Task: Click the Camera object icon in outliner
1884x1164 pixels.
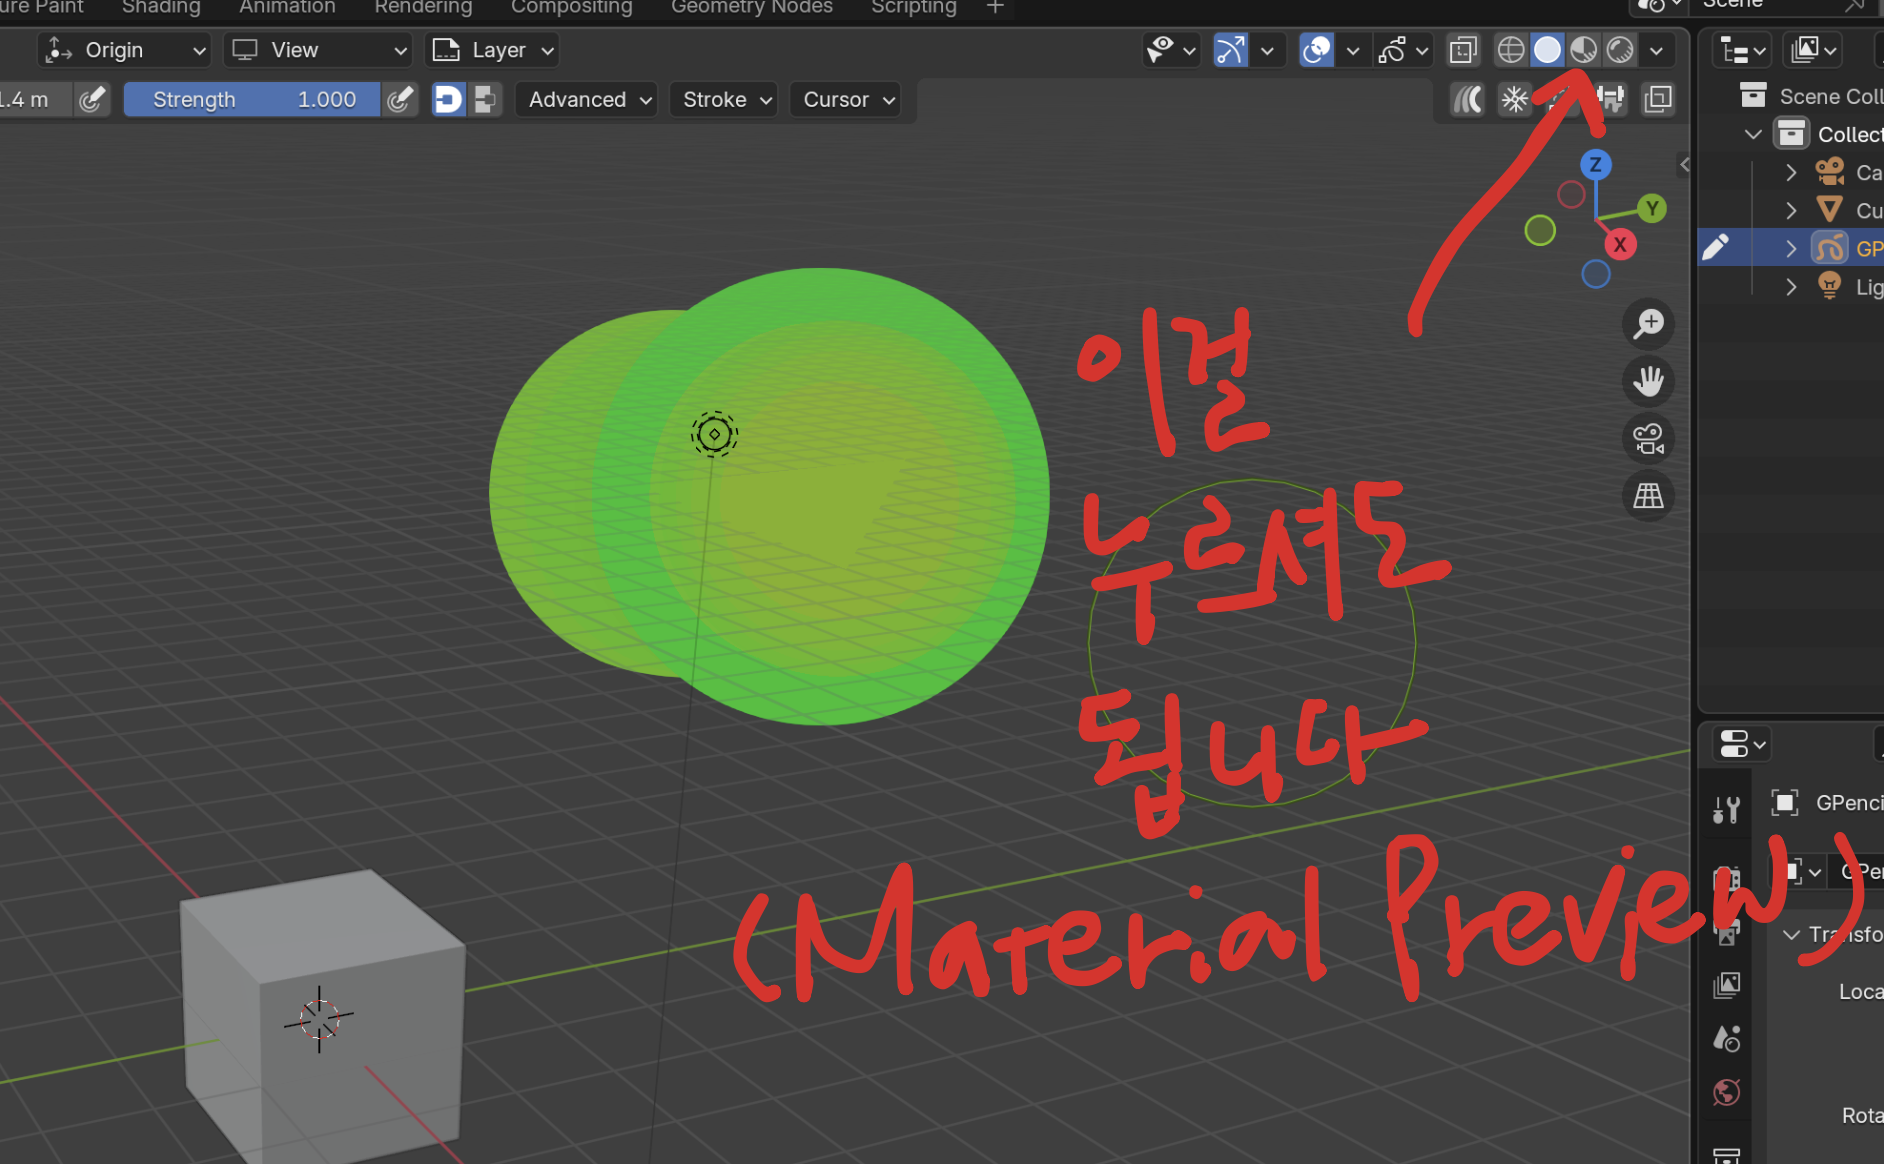Action: [1829, 172]
